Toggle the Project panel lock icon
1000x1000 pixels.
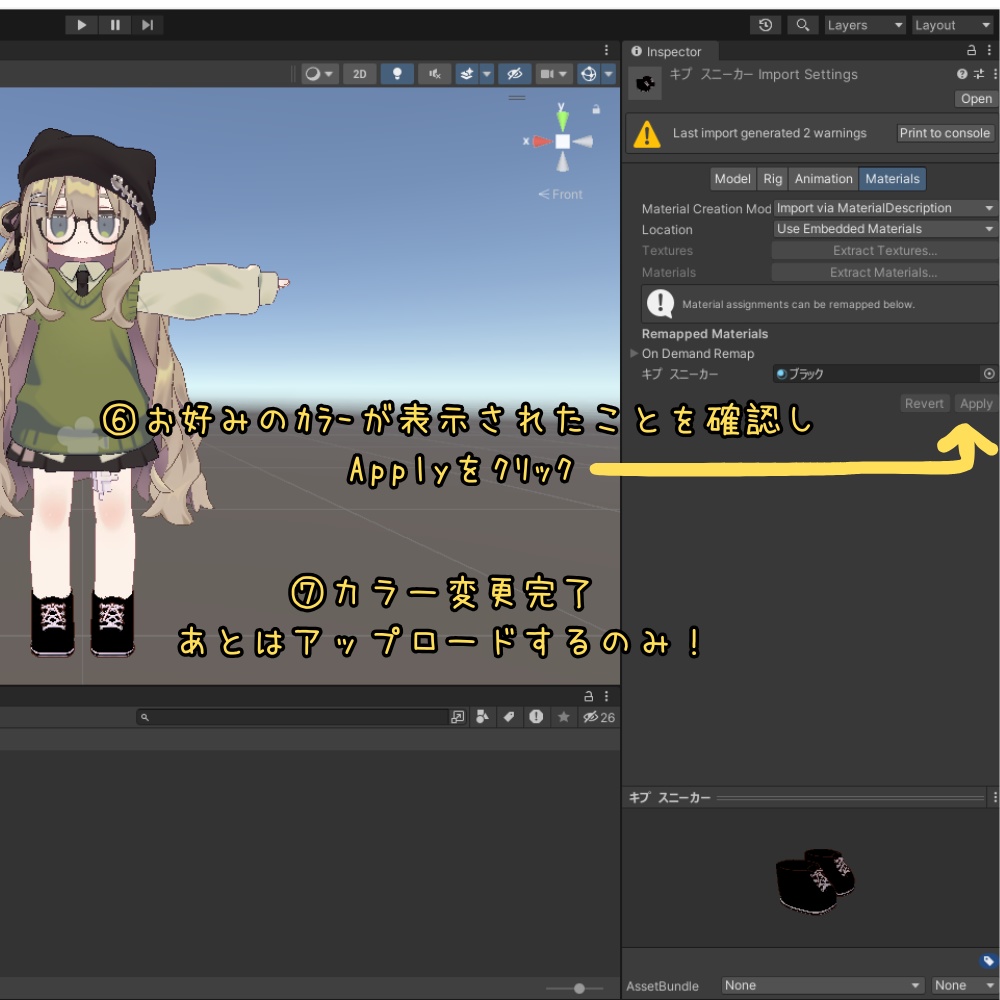click(589, 696)
